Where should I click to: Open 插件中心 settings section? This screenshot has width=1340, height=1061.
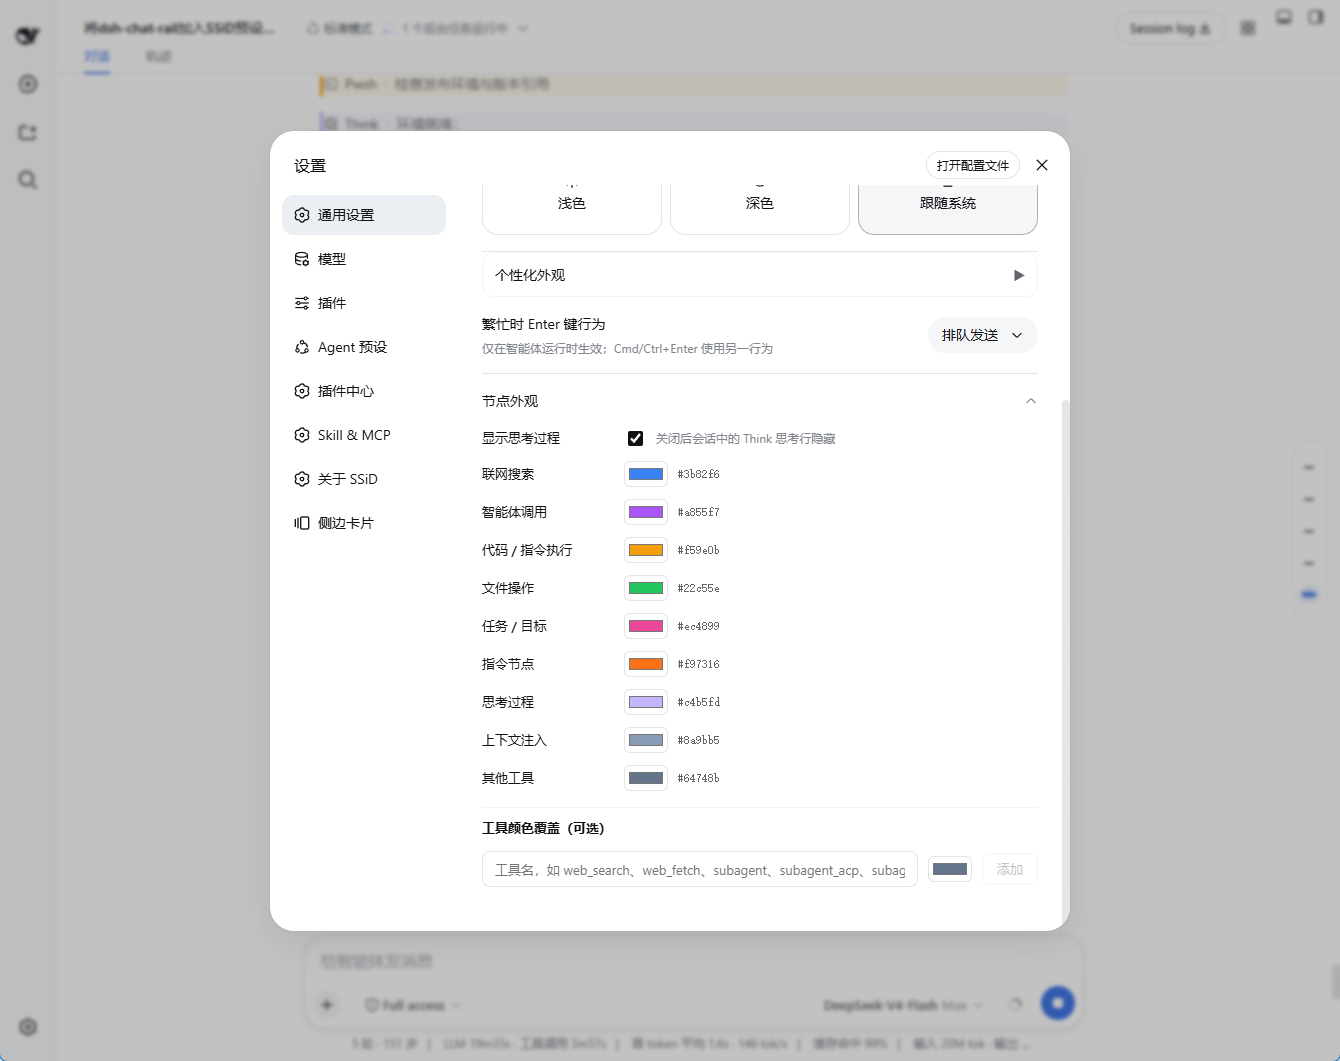(364, 391)
